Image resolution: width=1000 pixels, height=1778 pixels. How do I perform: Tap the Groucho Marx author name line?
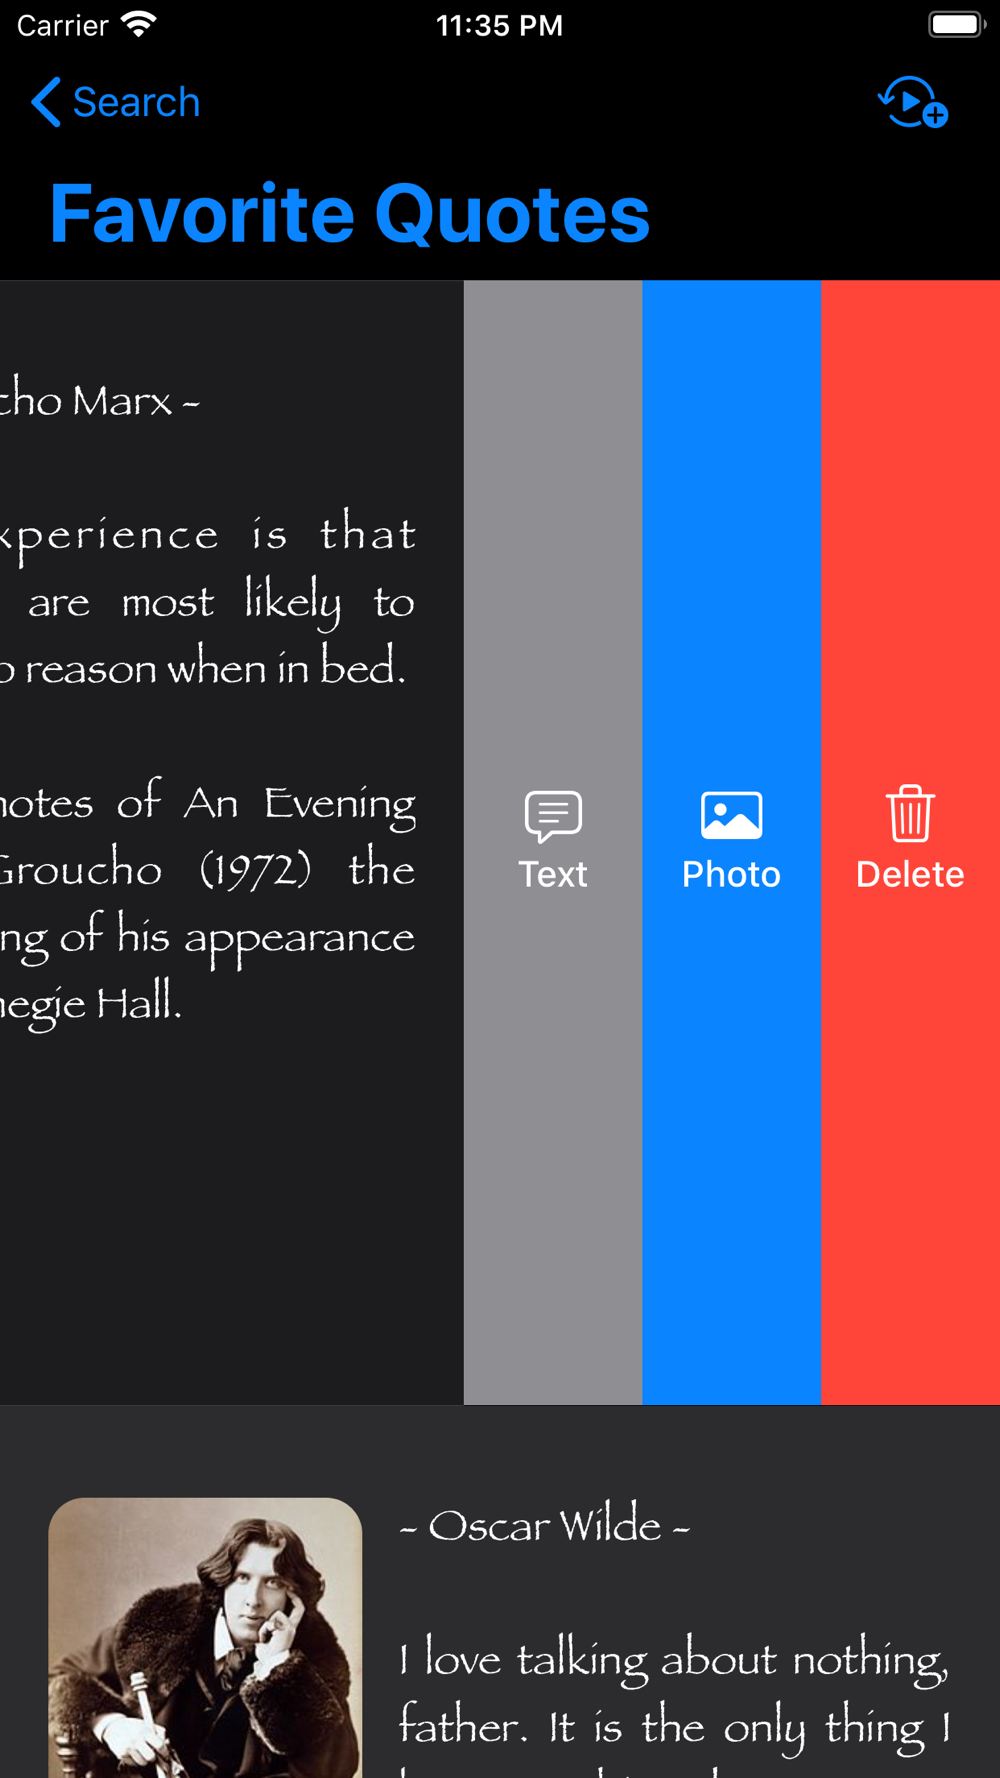100,401
